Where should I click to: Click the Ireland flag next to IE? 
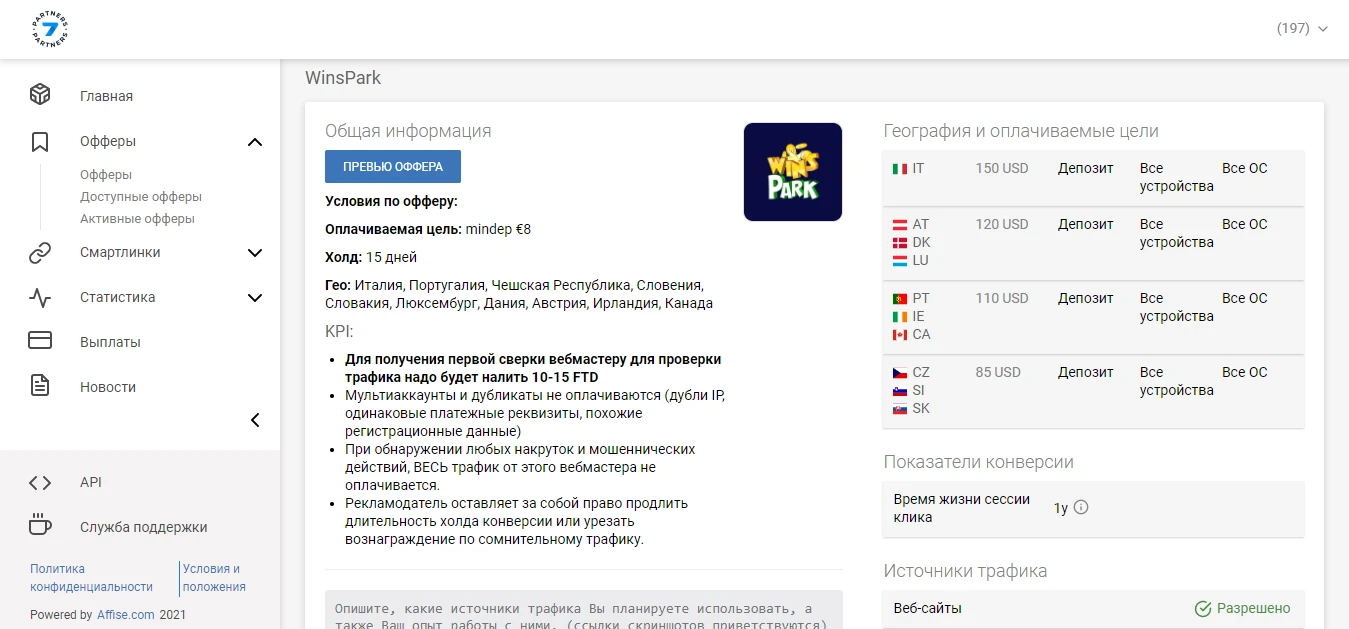point(900,316)
